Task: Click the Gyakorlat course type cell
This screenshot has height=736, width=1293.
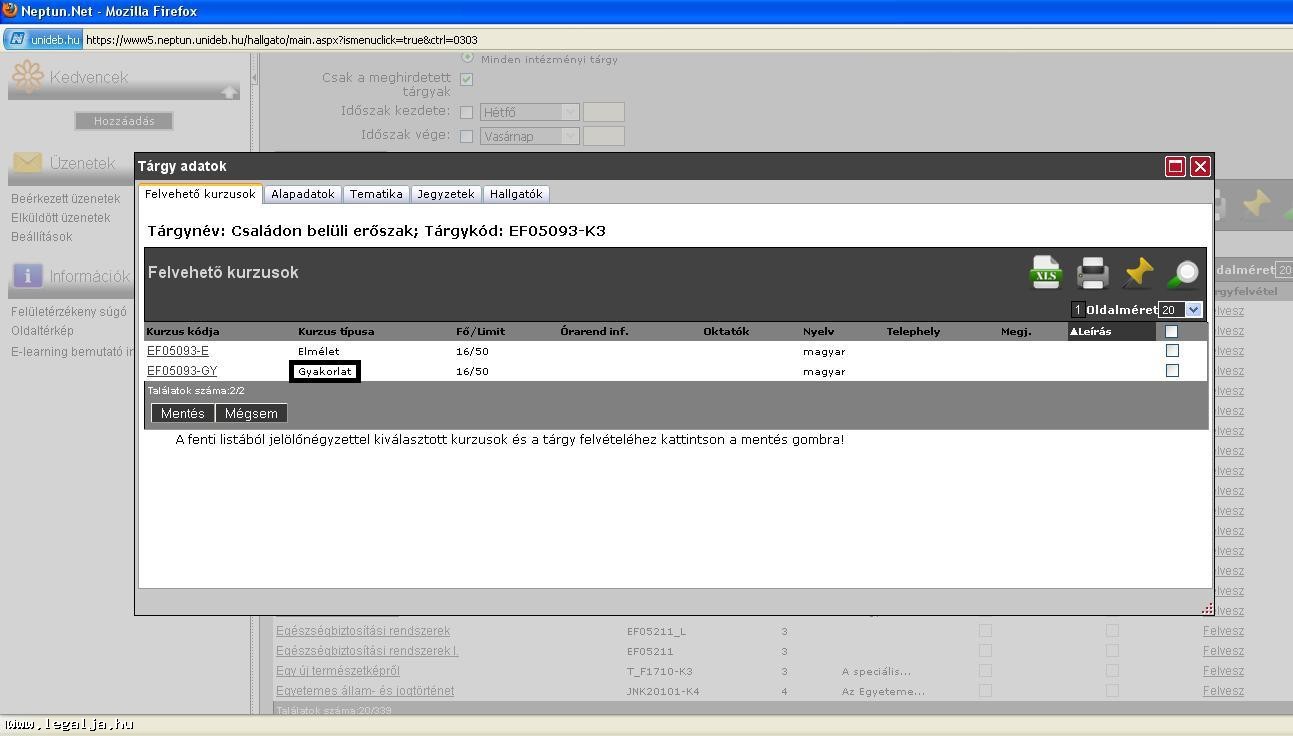Action: pyautogui.click(x=325, y=371)
